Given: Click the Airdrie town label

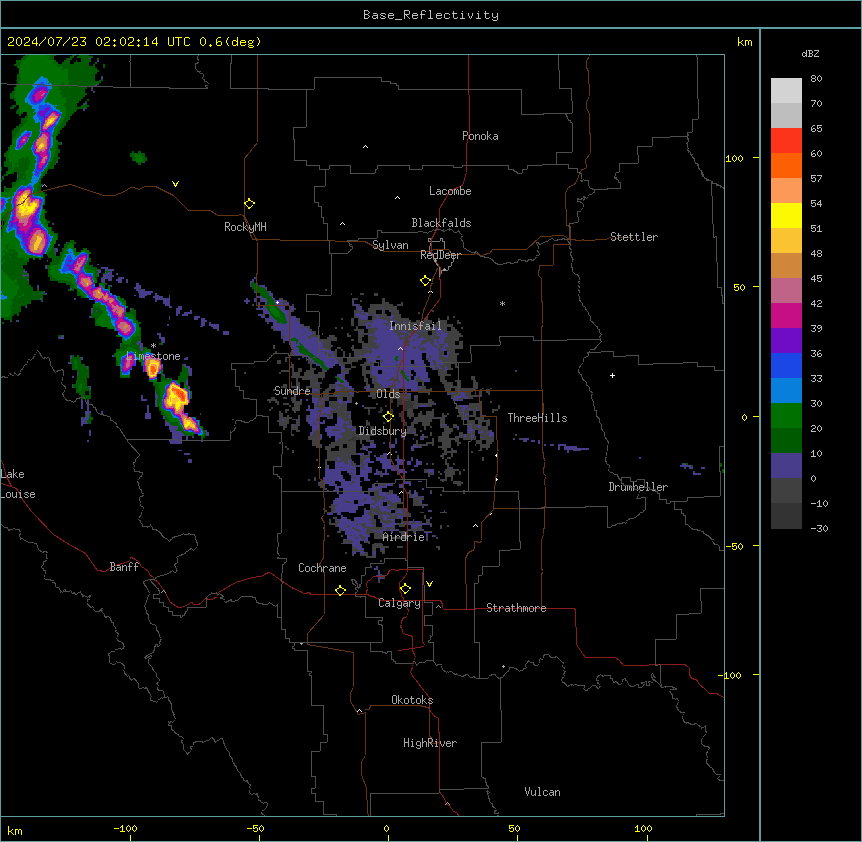Looking at the screenshot, I should coord(404,537).
